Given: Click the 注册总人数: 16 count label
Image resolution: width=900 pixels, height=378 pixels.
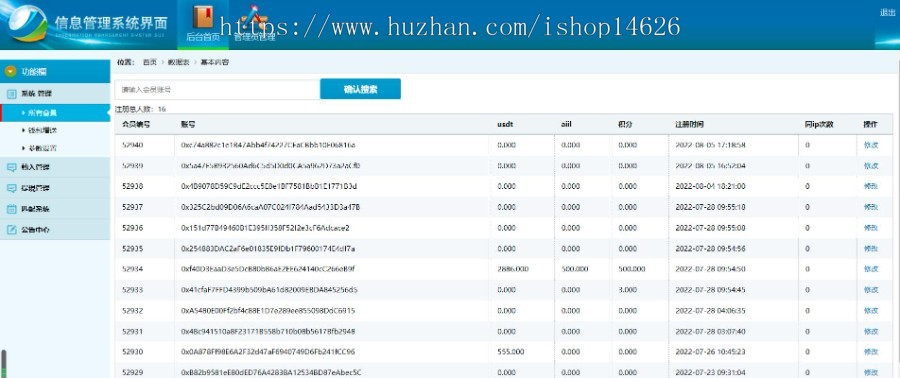Looking at the screenshot, I should (141, 109).
